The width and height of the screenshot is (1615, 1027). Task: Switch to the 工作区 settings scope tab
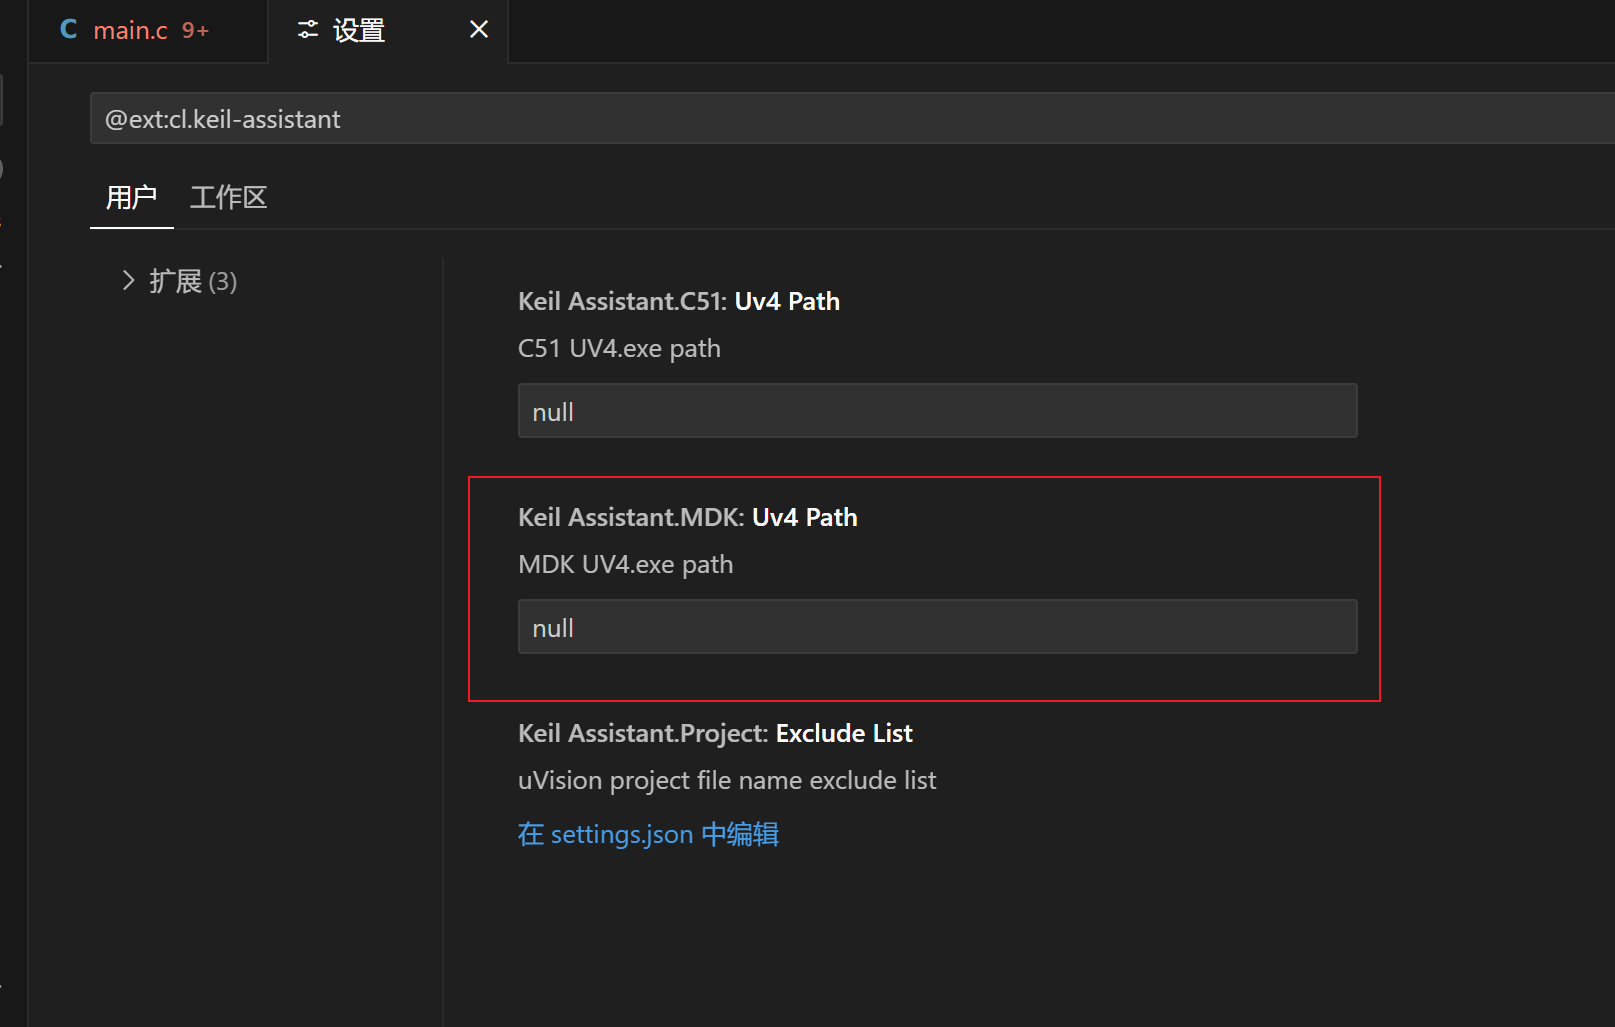(x=229, y=198)
